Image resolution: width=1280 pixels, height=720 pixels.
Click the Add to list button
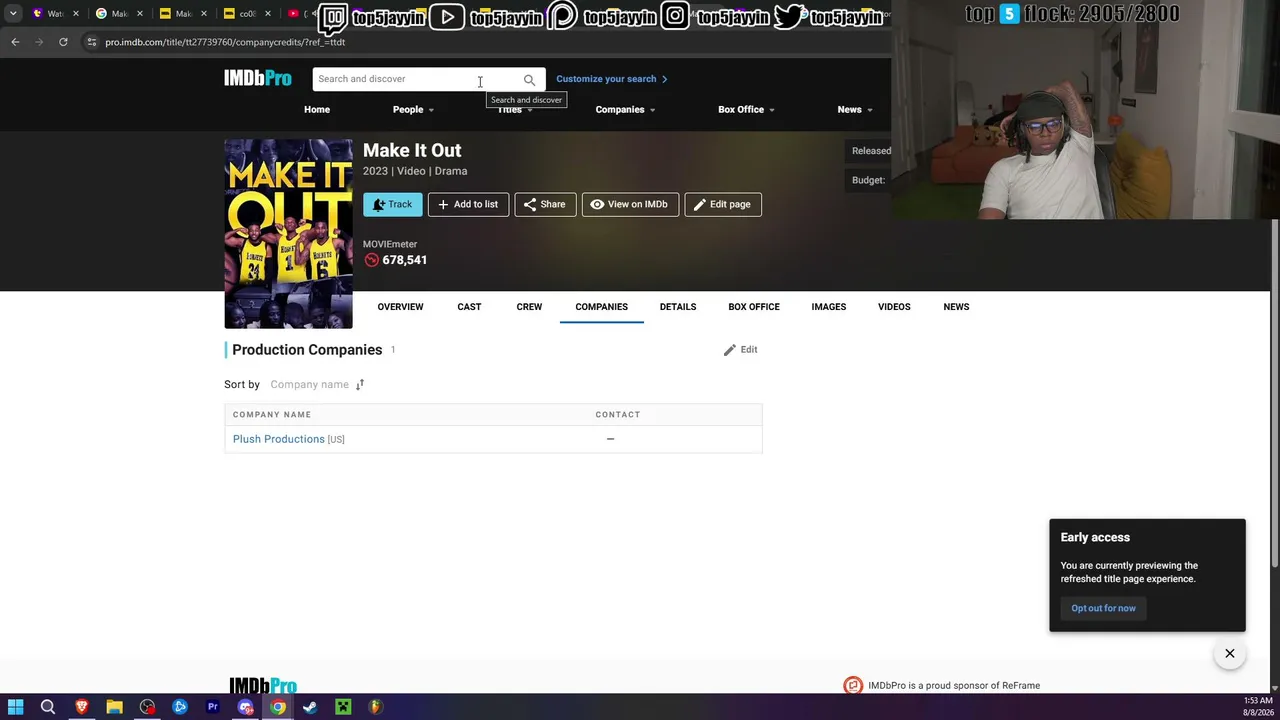click(x=468, y=204)
